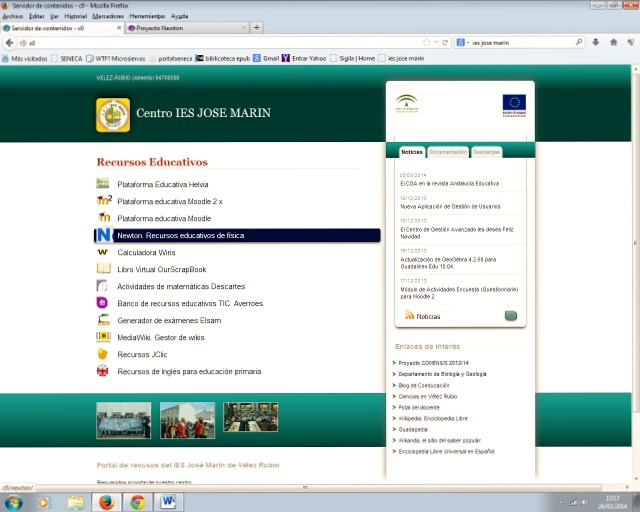This screenshot has width=640, height=512.
Task: Click the Moodle 2.x platform icon
Action: coord(104,200)
